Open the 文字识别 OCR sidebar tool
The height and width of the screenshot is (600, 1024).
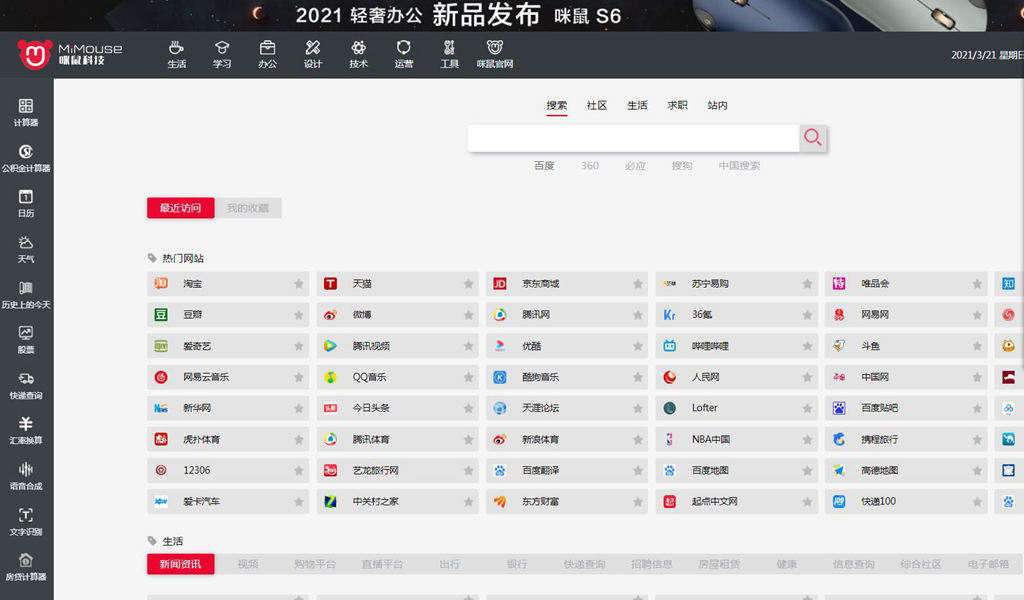25,522
